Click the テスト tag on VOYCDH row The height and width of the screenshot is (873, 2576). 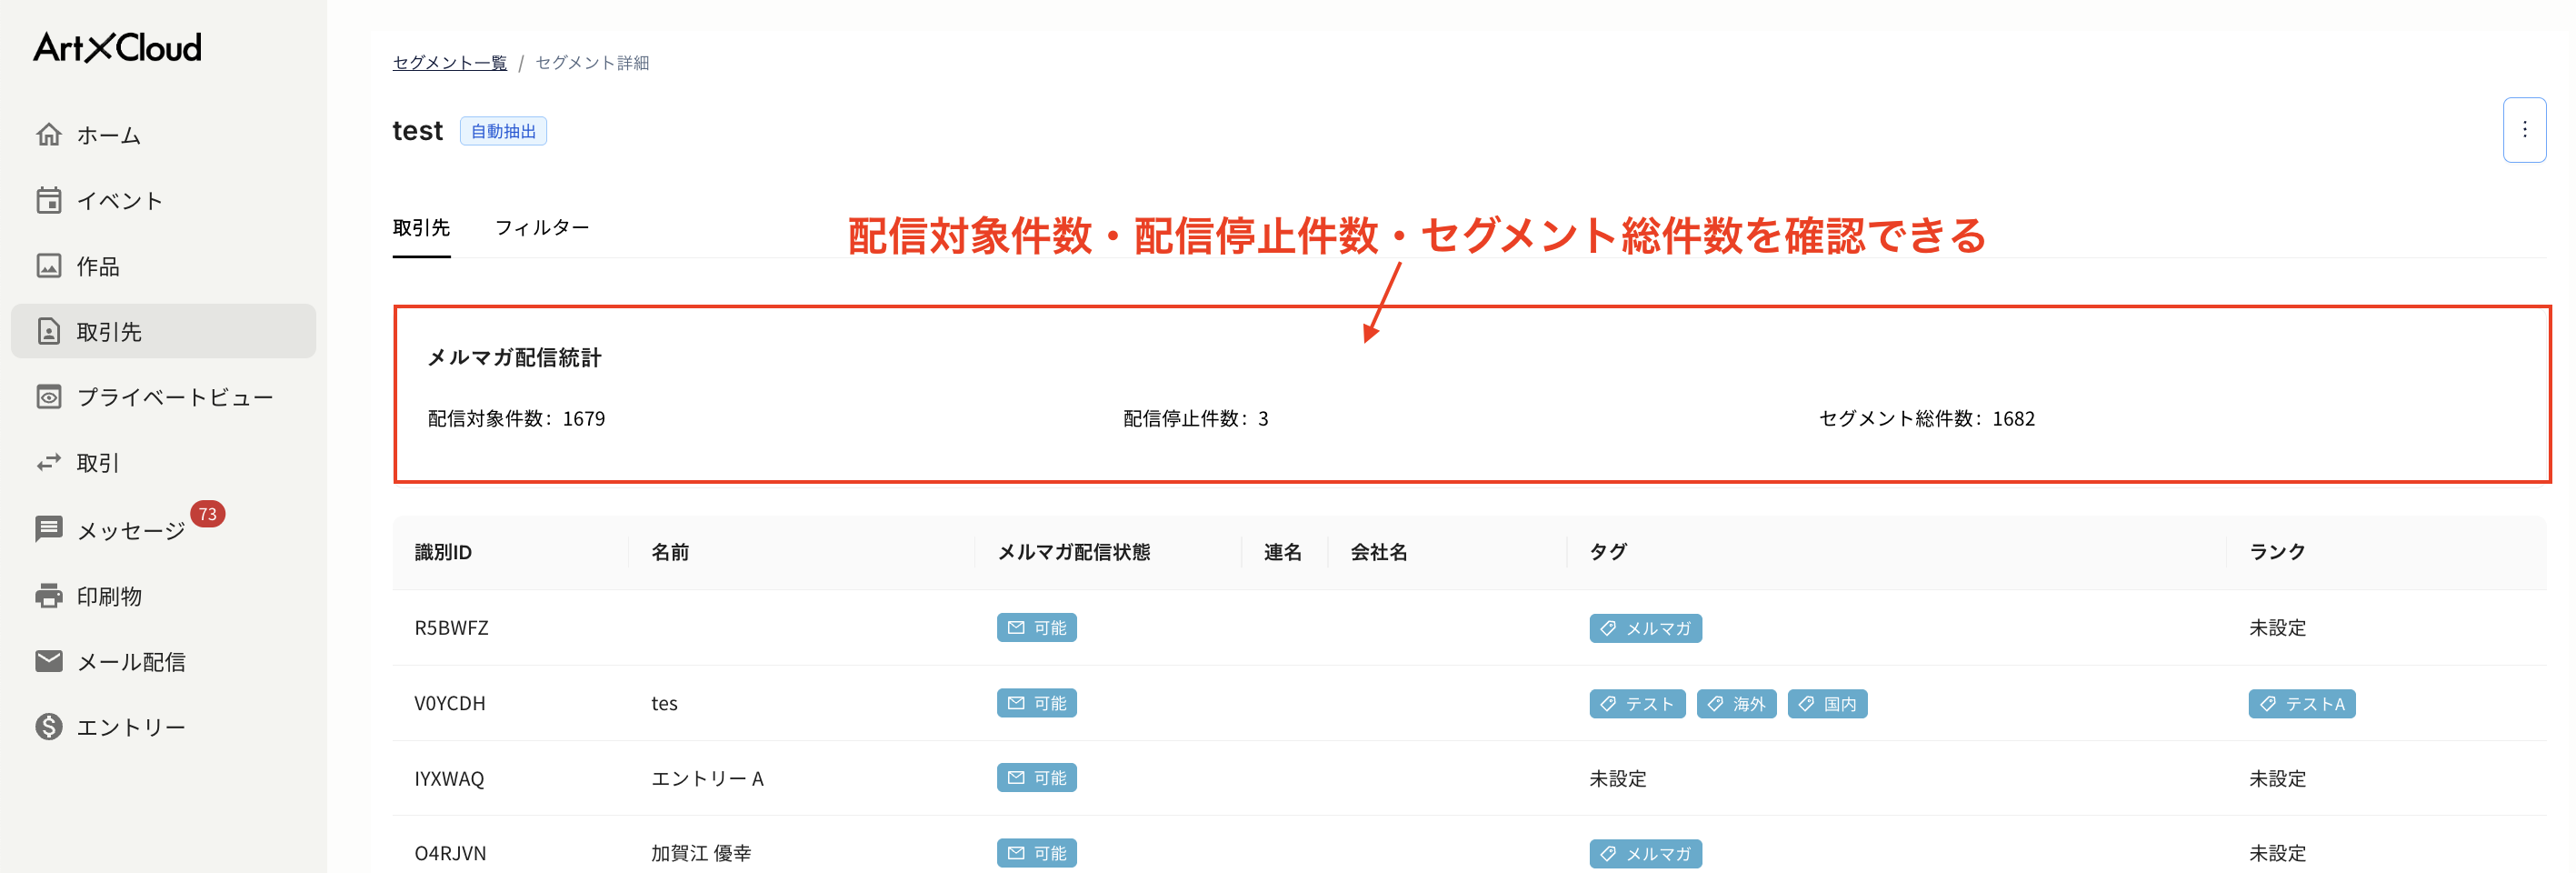click(1637, 703)
